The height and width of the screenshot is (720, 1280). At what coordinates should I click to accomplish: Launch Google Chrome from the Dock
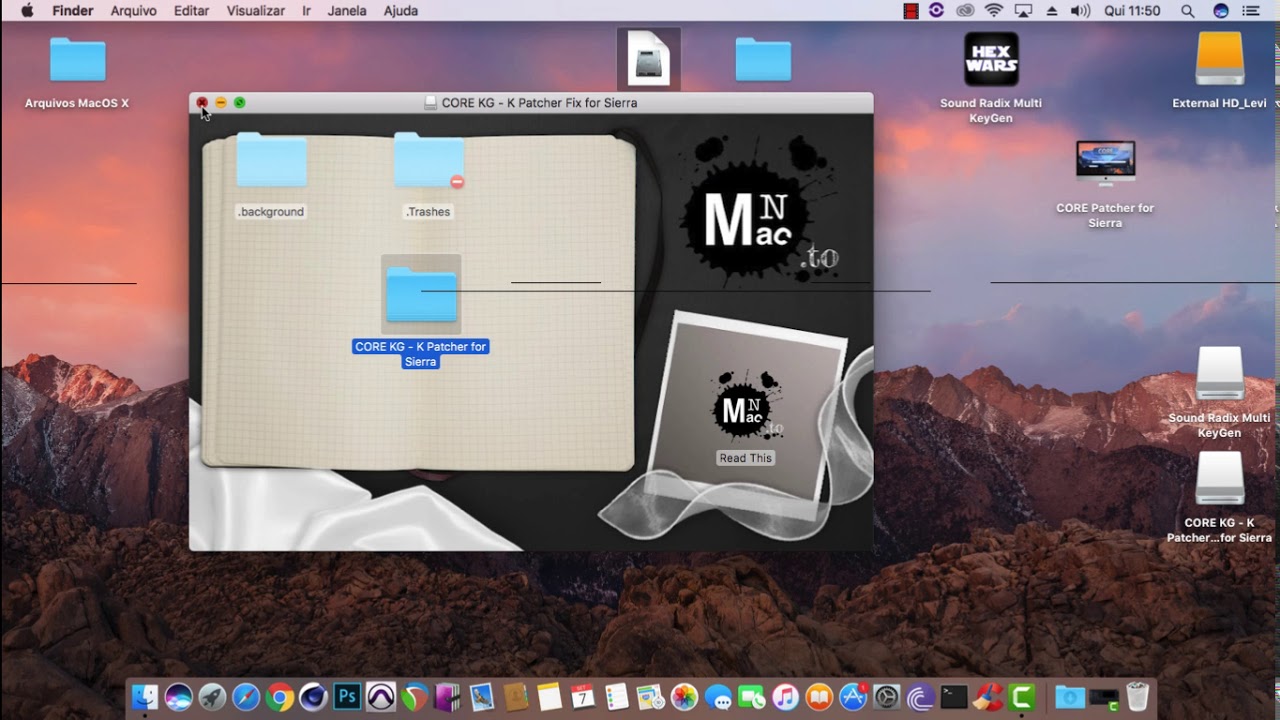[x=280, y=697]
